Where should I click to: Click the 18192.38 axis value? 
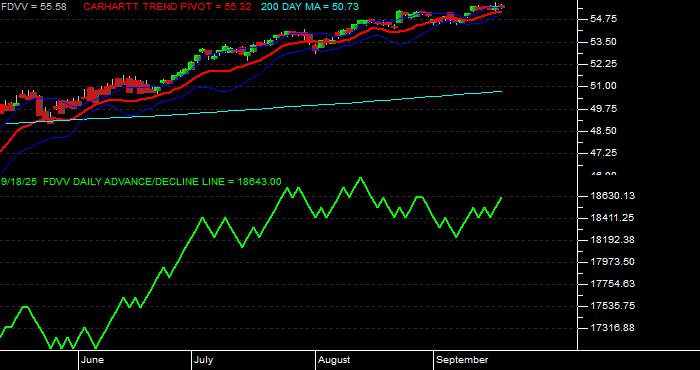(612, 240)
